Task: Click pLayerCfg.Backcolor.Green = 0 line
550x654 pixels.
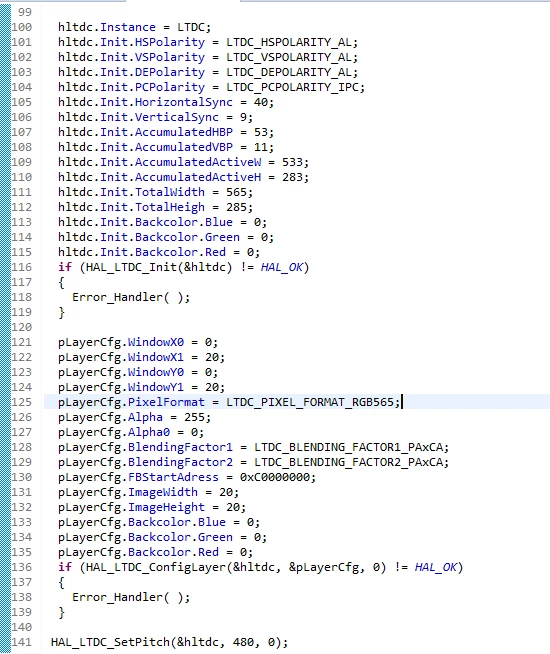Action: click(162, 538)
